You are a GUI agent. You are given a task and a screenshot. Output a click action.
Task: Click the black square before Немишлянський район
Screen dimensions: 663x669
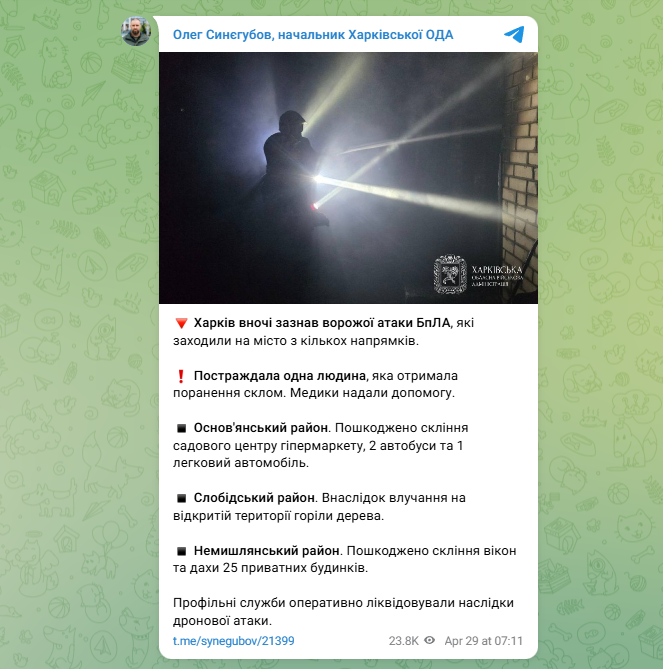coord(182,551)
